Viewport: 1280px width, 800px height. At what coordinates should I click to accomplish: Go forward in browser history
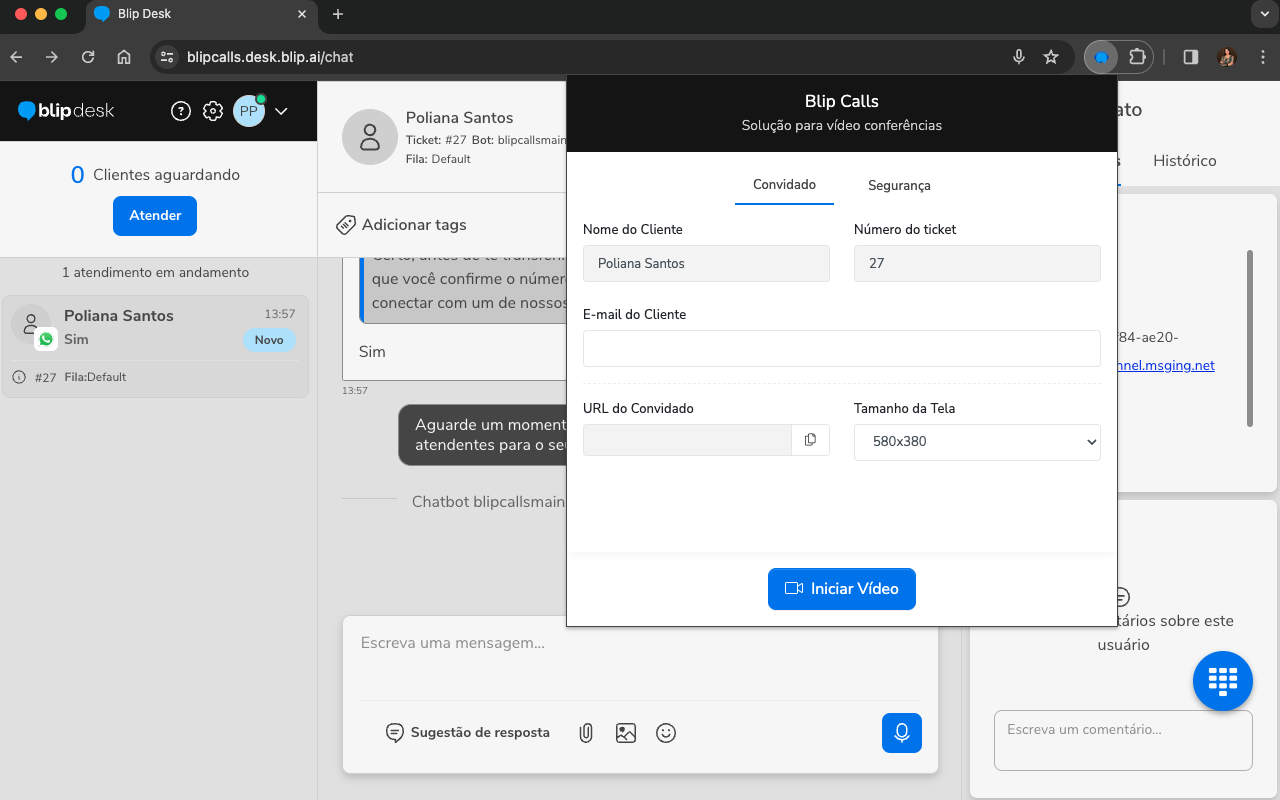(x=52, y=57)
